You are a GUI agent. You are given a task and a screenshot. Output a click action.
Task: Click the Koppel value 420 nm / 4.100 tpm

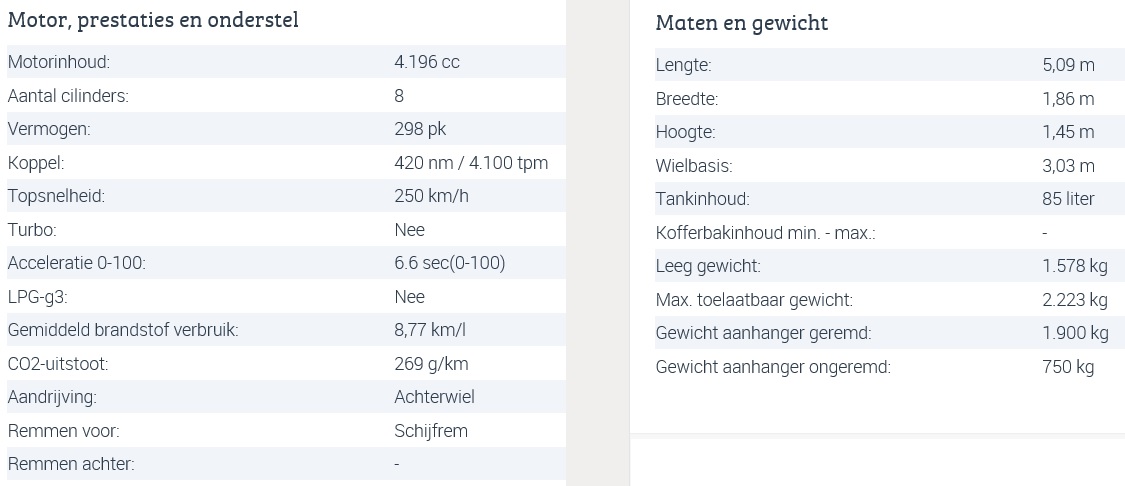coord(471,163)
